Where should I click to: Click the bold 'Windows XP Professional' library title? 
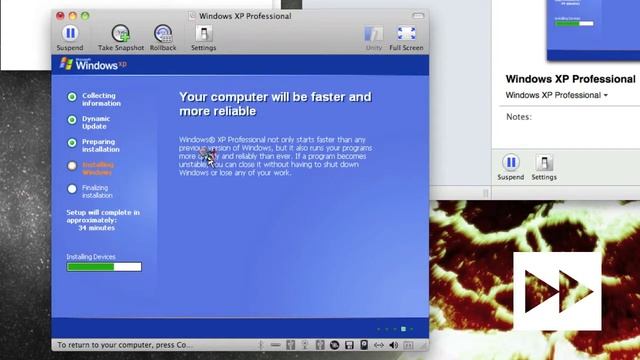[x=570, y=79]
